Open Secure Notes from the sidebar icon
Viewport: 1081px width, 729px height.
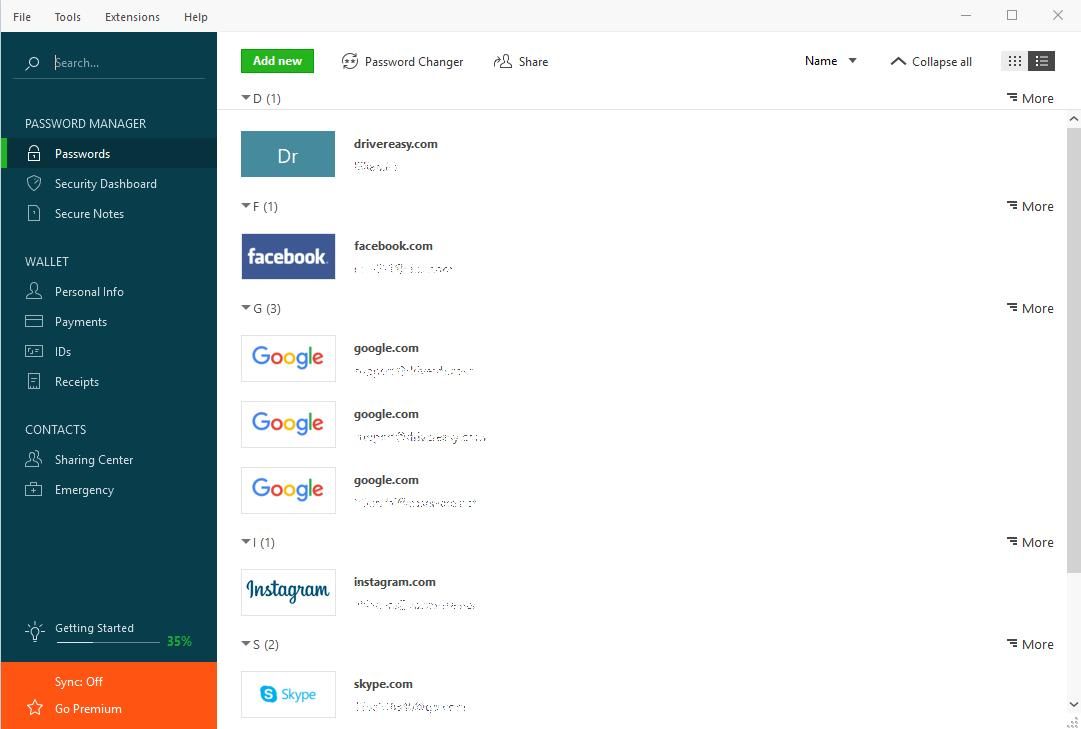click(x=34, y=214)
